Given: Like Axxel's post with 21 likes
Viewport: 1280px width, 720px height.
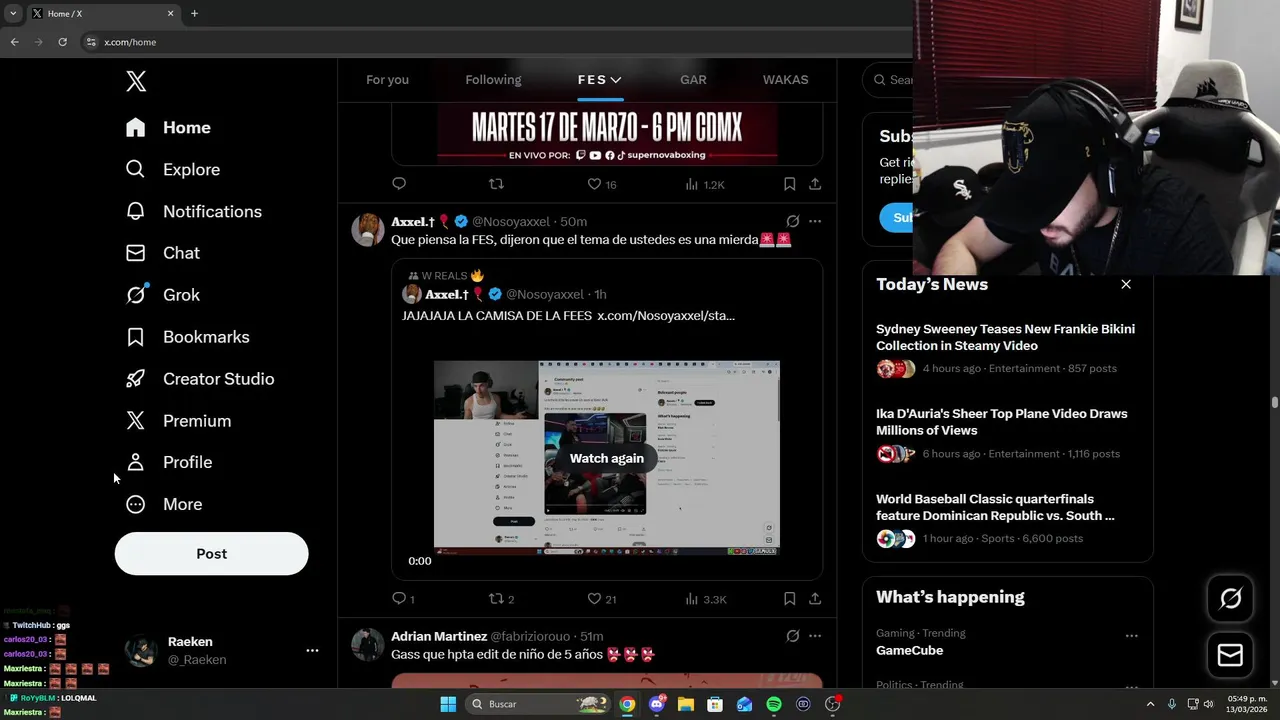Looking at the screenshot, I should [x=601, y=599].
